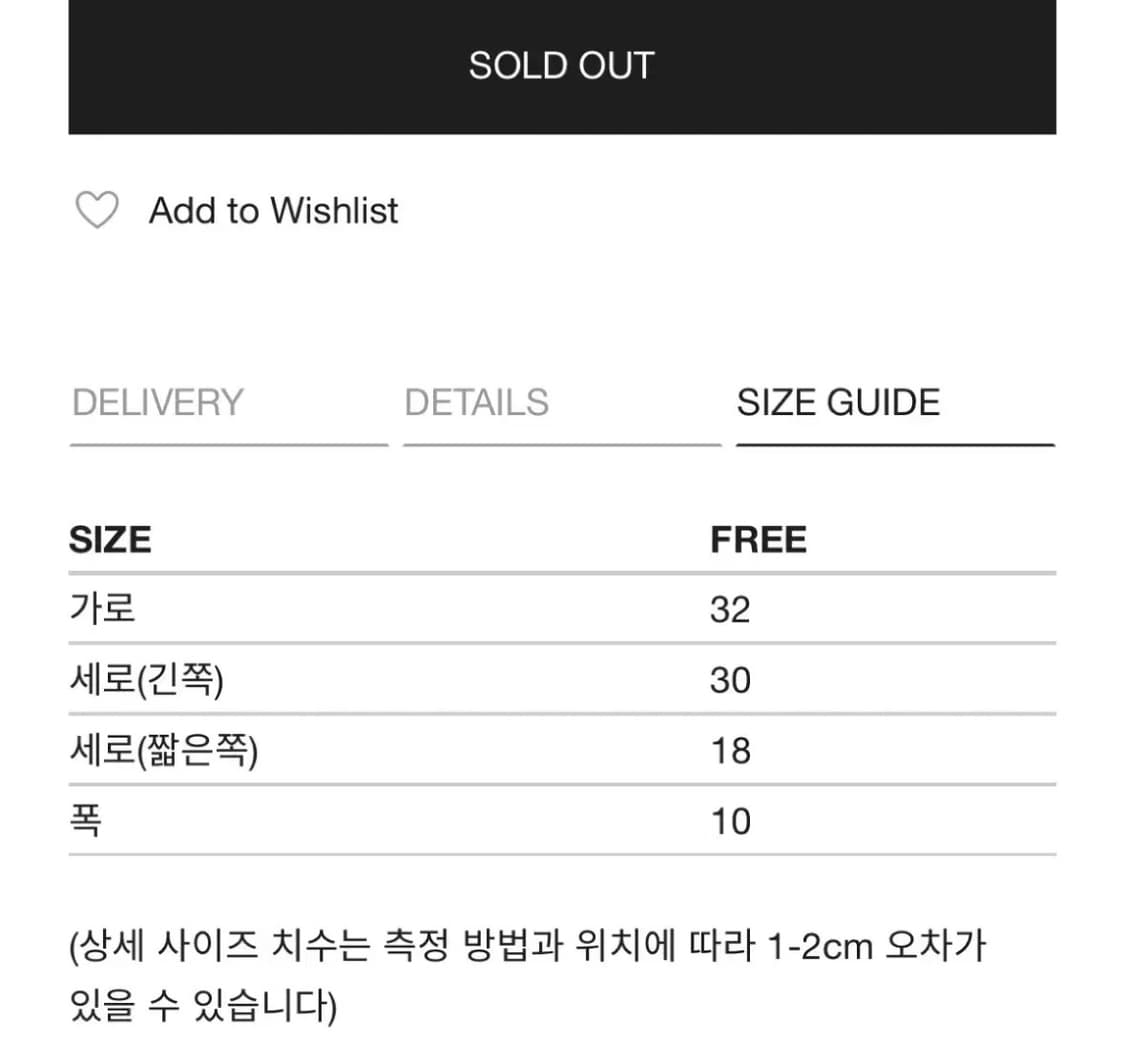Click inside the SOLD OUT banner area
Screen dimensions: 1125x1044
tap(562, 65)
